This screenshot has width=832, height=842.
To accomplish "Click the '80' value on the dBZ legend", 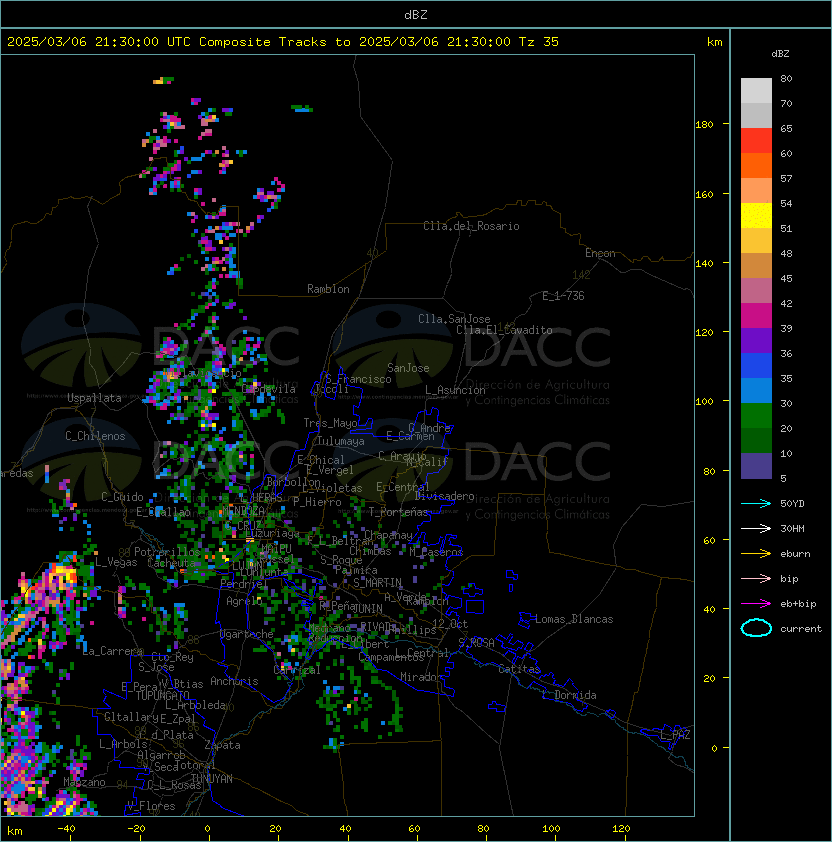I will [786, 78].
